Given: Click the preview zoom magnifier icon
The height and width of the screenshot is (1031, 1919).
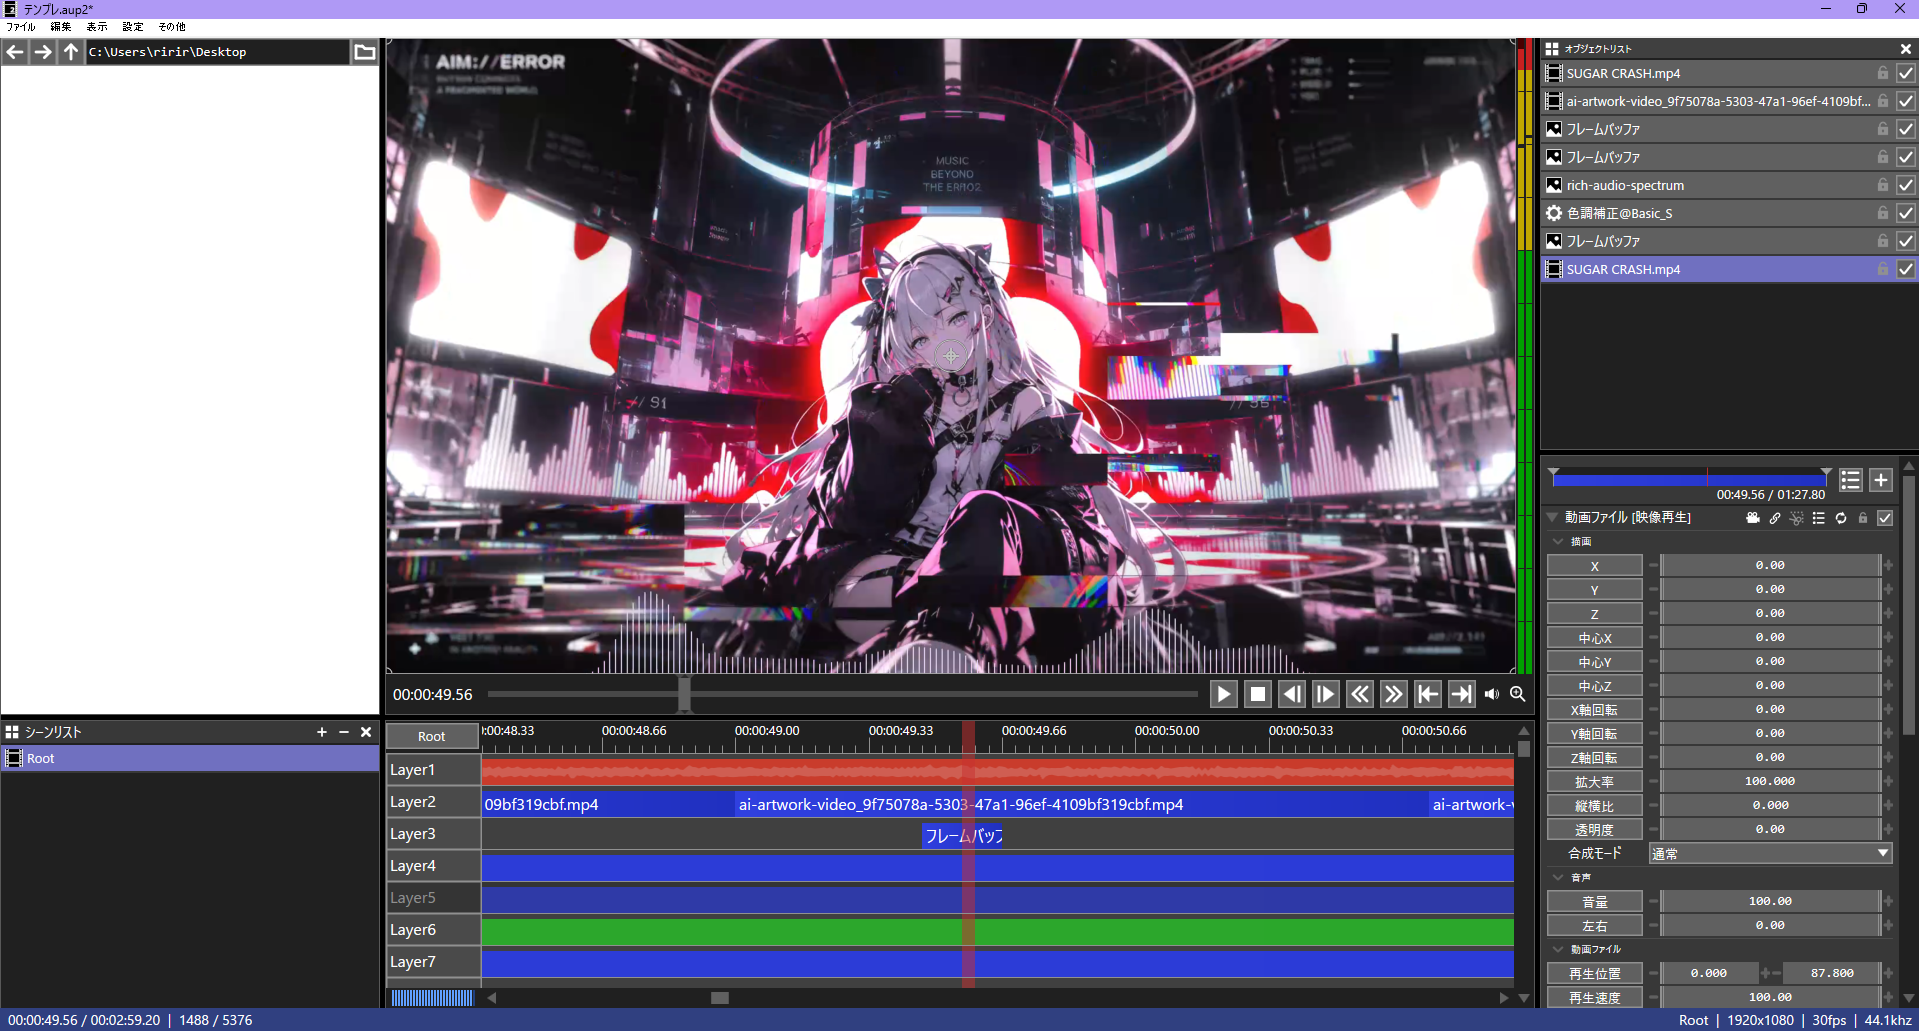Looking at the screenshot, I should pos(1518,694).
